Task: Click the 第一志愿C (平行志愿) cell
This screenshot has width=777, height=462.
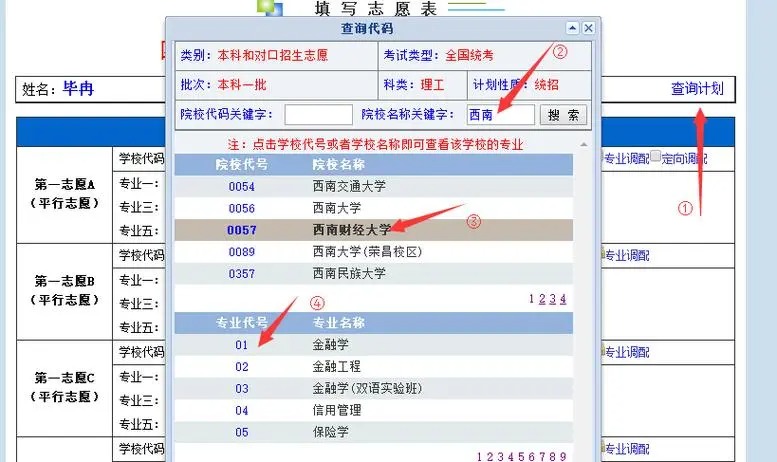Action: point(64,388)
